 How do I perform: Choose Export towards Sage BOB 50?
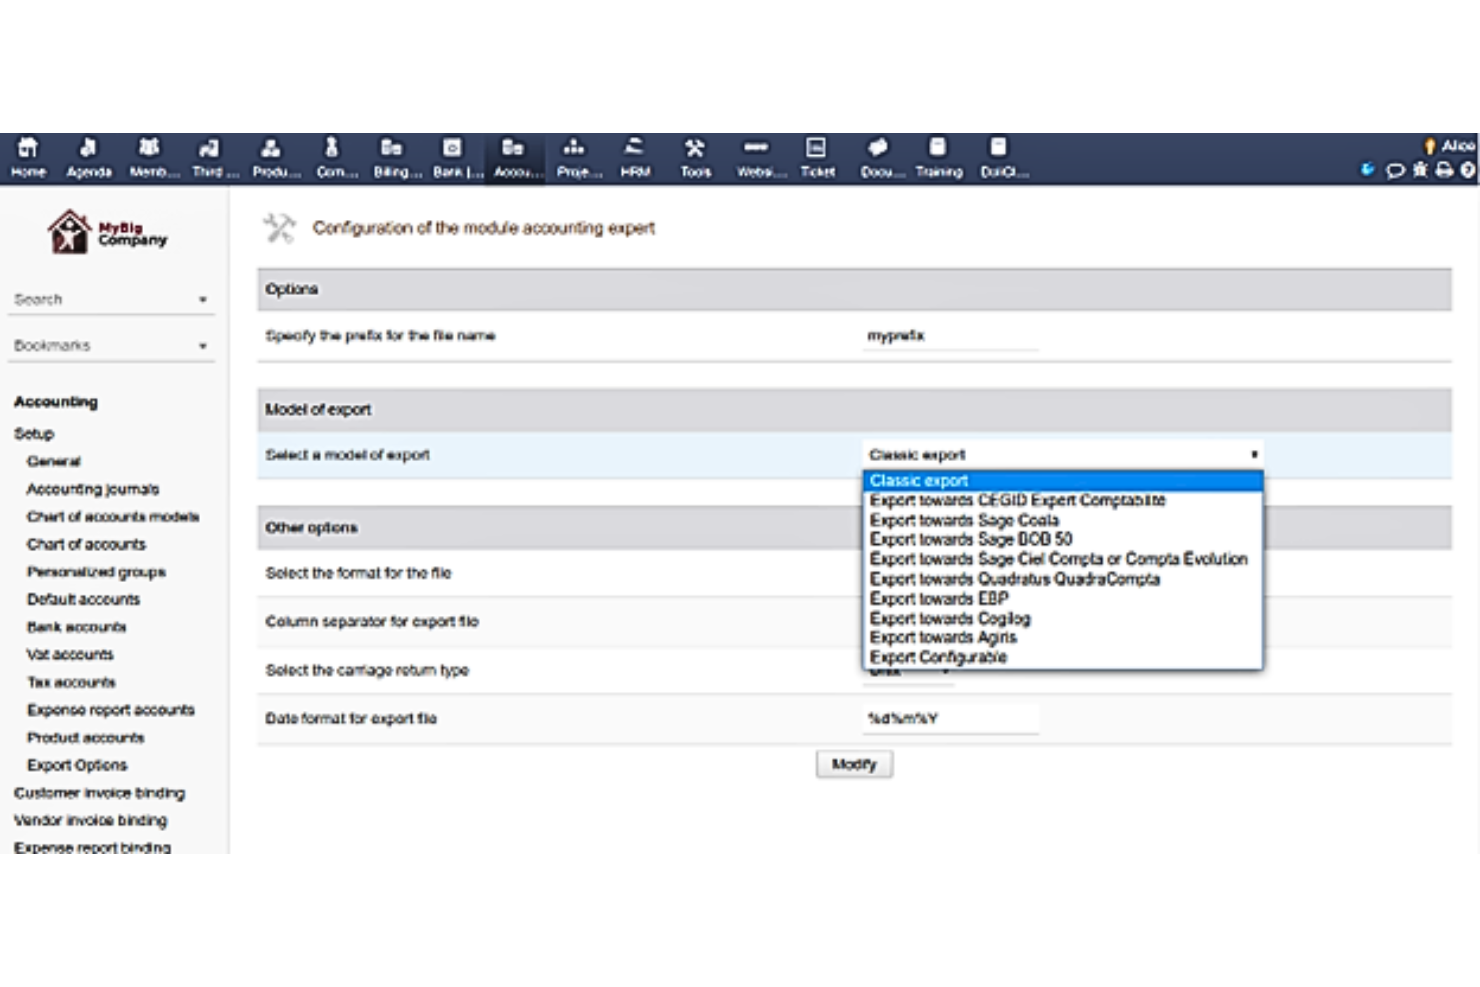(x=1063, y=539)
